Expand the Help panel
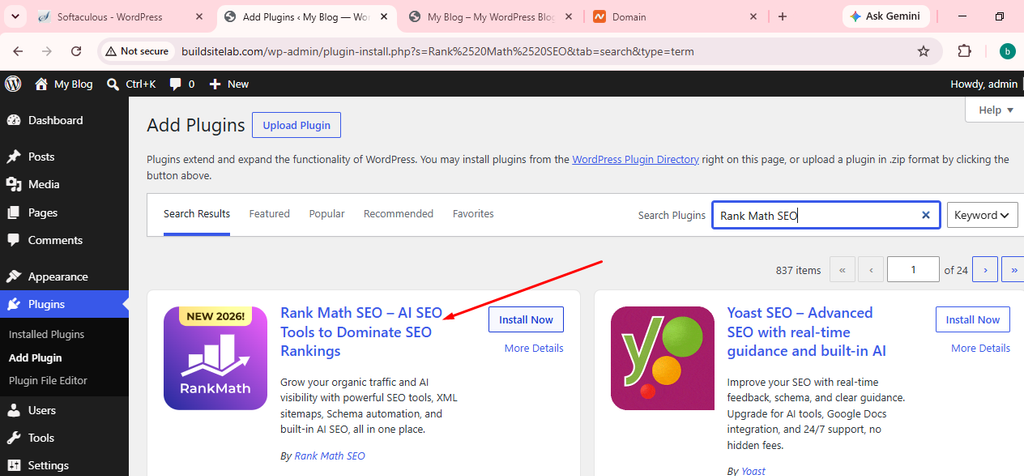The height and width of the screenshot is (476, 1024). [996, 110]
